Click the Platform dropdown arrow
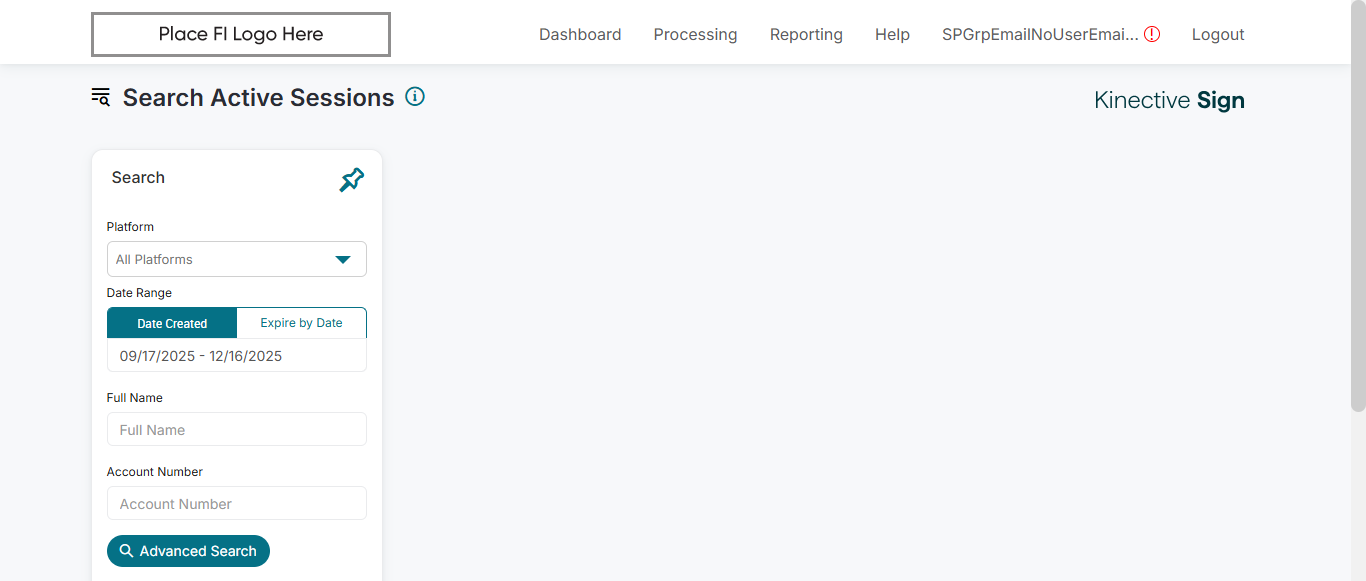The height and width of the screenshot is (581, 1366). 343,259
